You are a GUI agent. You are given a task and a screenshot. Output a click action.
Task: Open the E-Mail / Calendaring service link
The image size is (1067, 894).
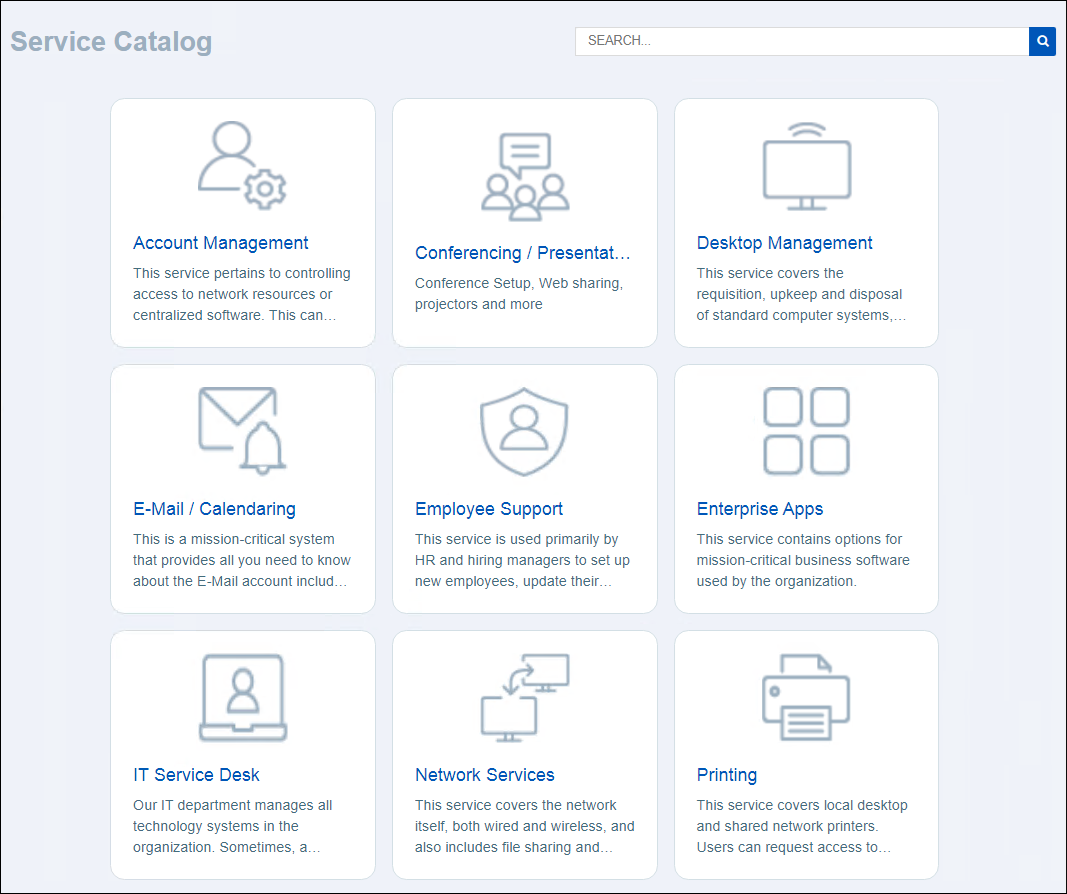pyautogui.click(x=214, y=509)
